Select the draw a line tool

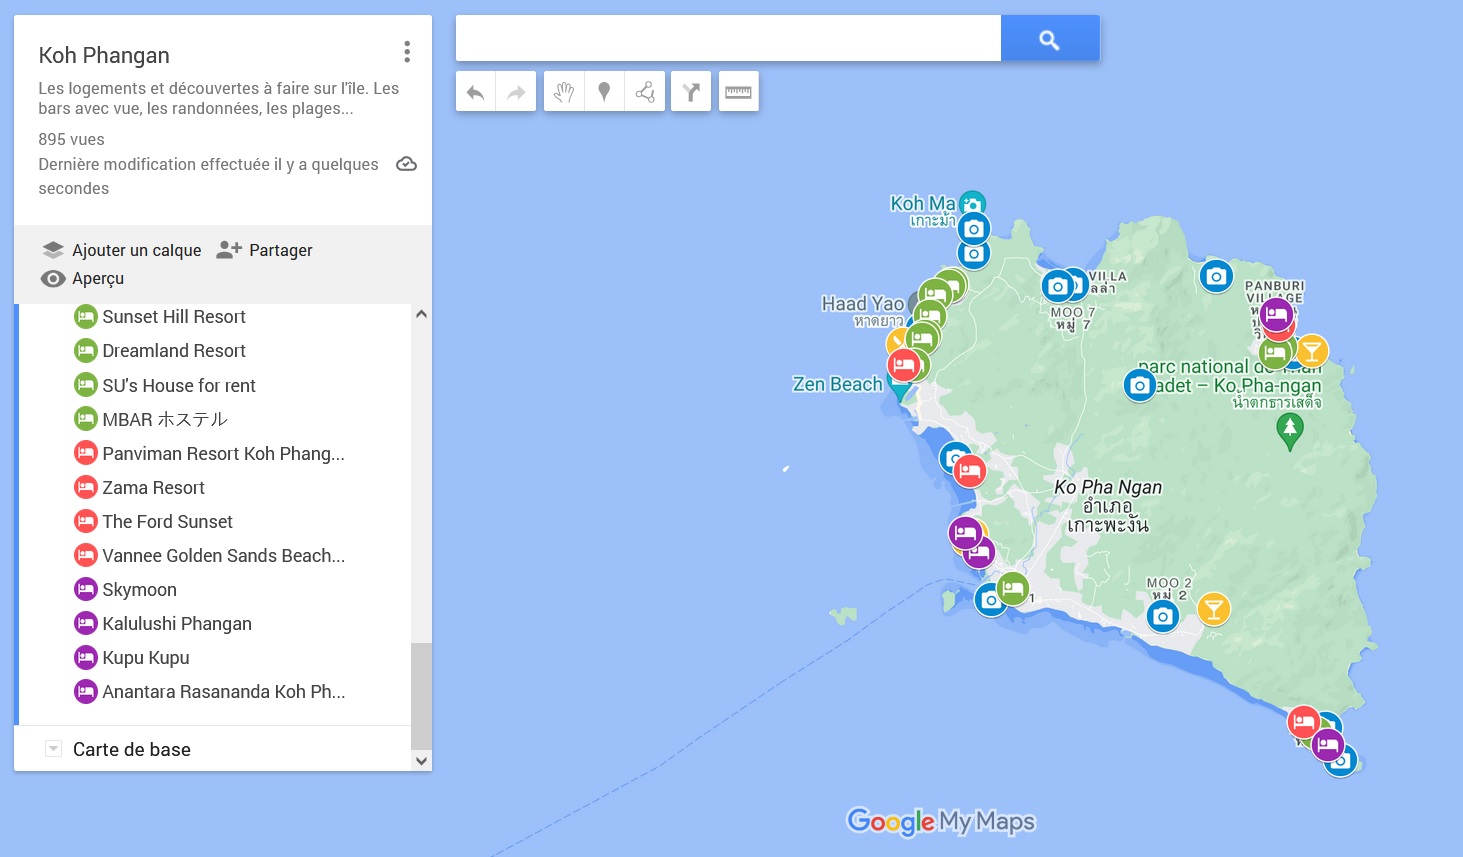[x=644, y=91]
